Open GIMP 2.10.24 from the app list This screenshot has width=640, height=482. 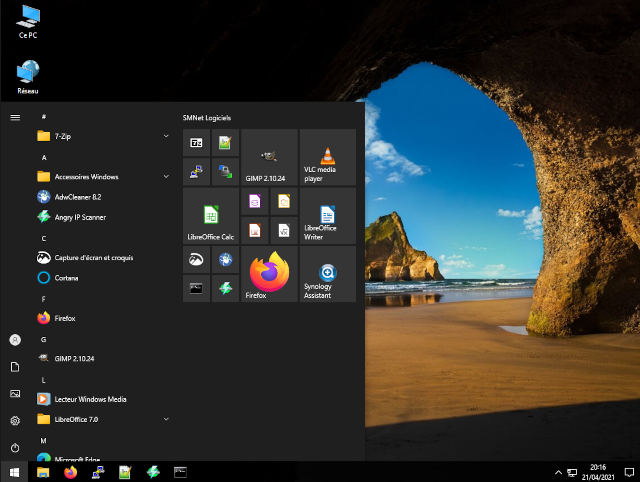102,358
